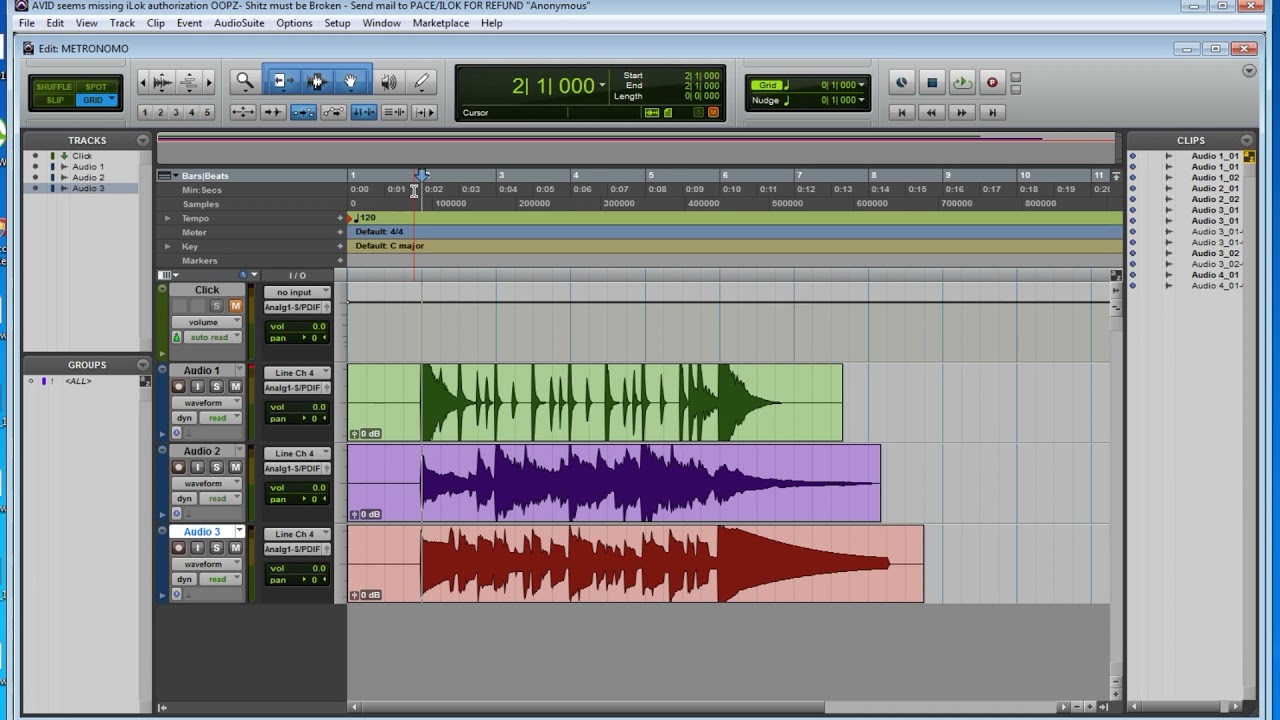
Task: Open the Clips list menu arrow
Action: (1246, 140)
